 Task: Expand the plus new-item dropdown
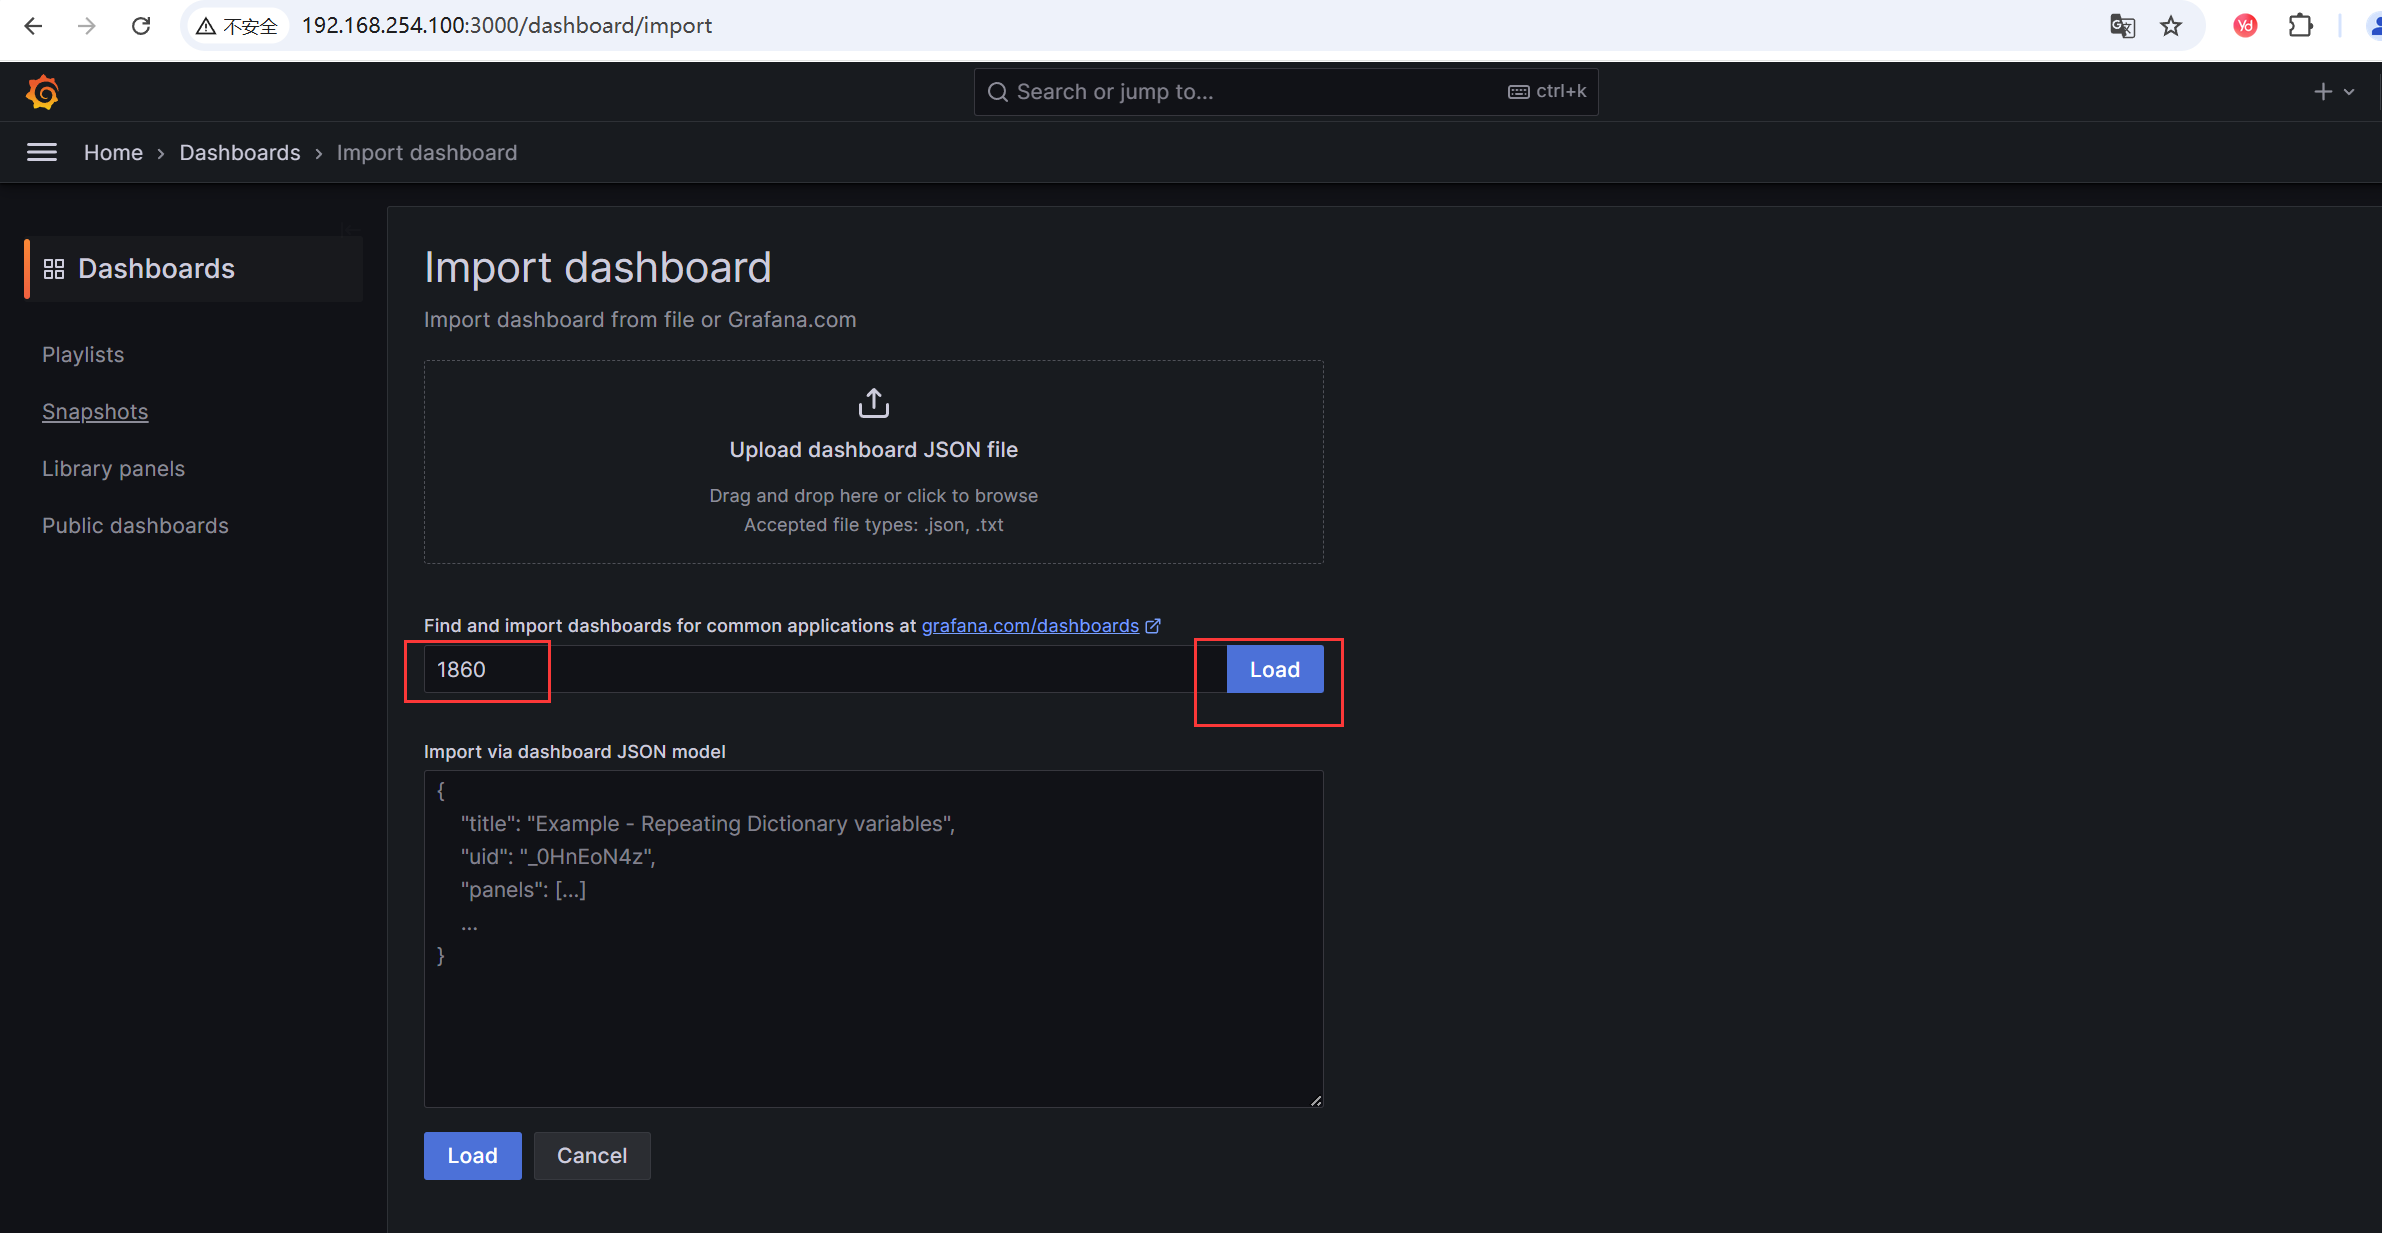pyautogui.click(x=2333, y=92)
